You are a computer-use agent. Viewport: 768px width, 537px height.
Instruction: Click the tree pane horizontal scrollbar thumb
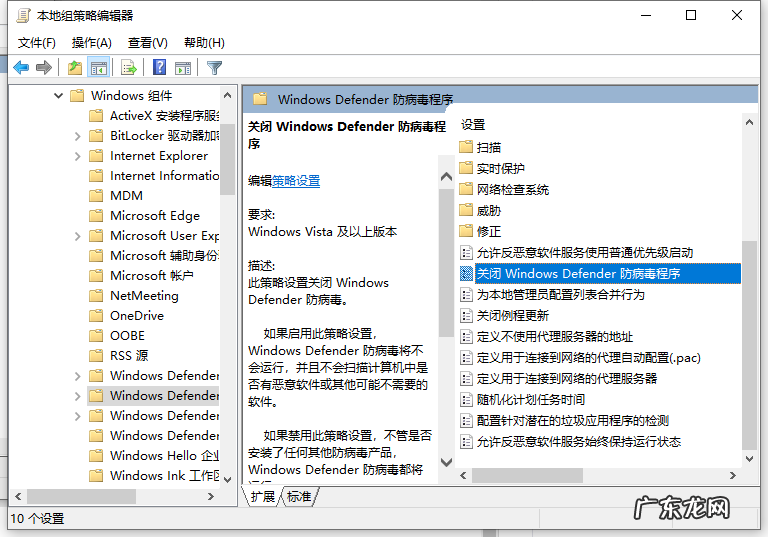tap(82, 496)
